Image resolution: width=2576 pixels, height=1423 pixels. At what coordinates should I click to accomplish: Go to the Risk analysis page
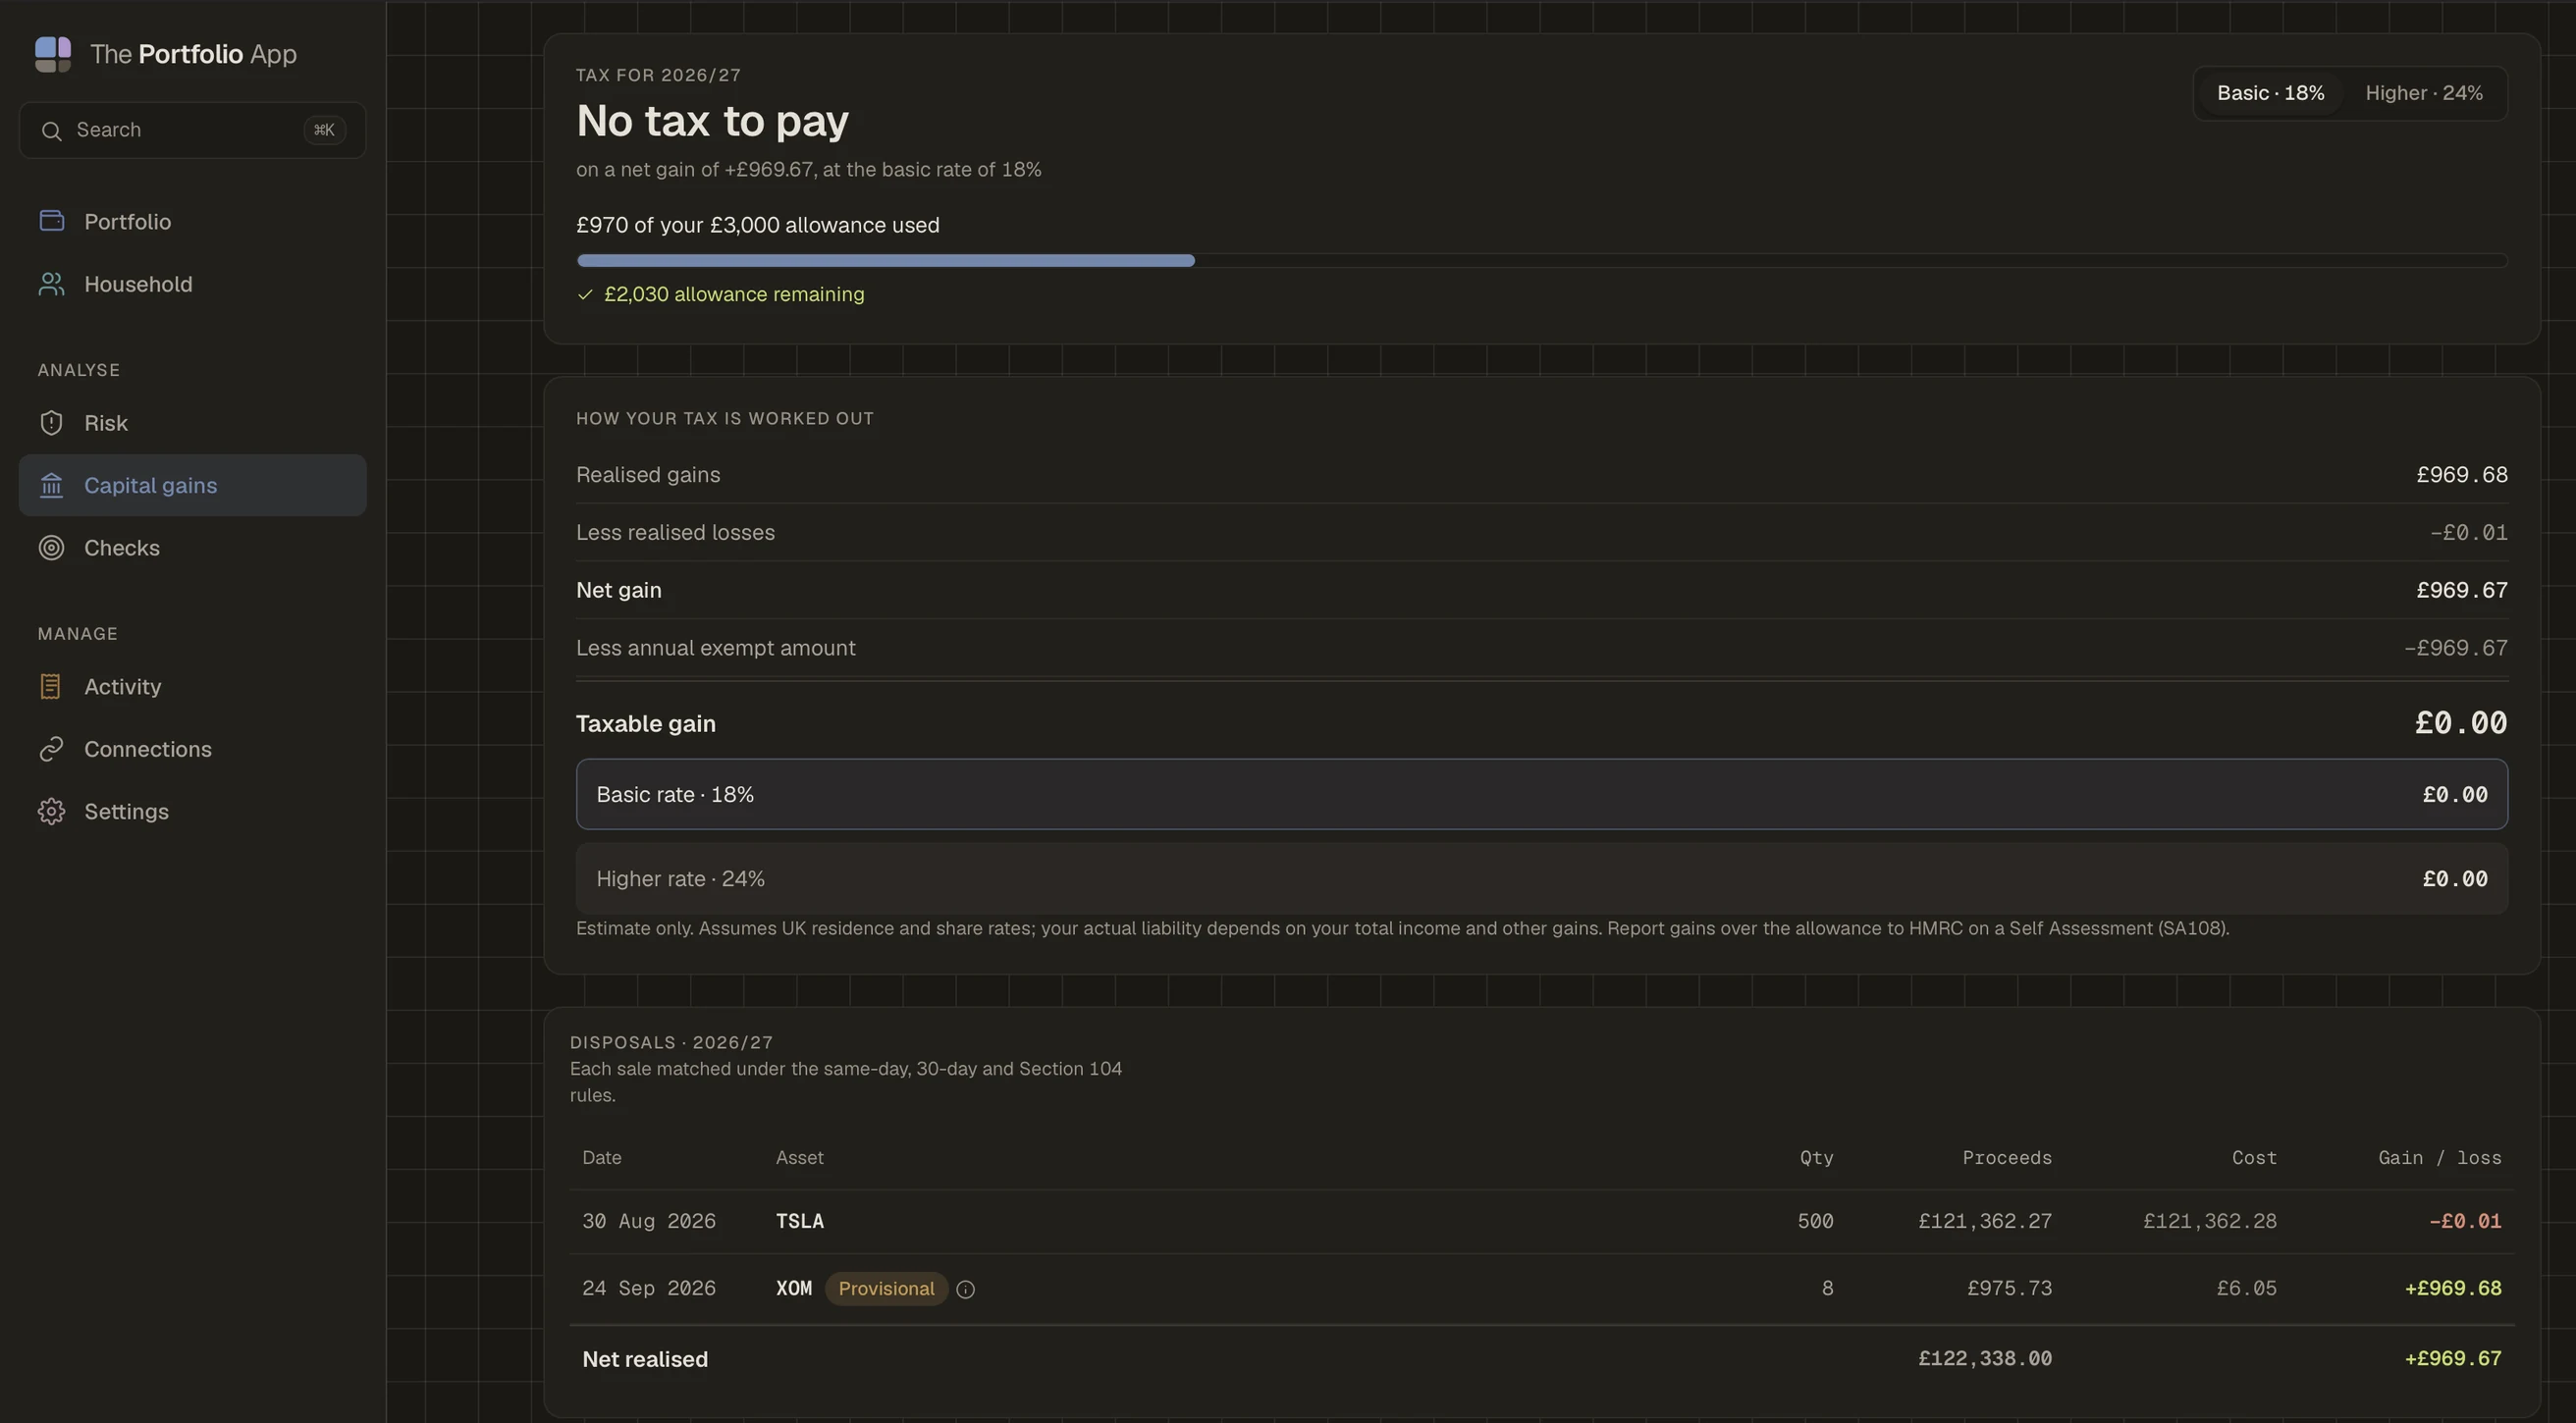(x=192, y=423)
